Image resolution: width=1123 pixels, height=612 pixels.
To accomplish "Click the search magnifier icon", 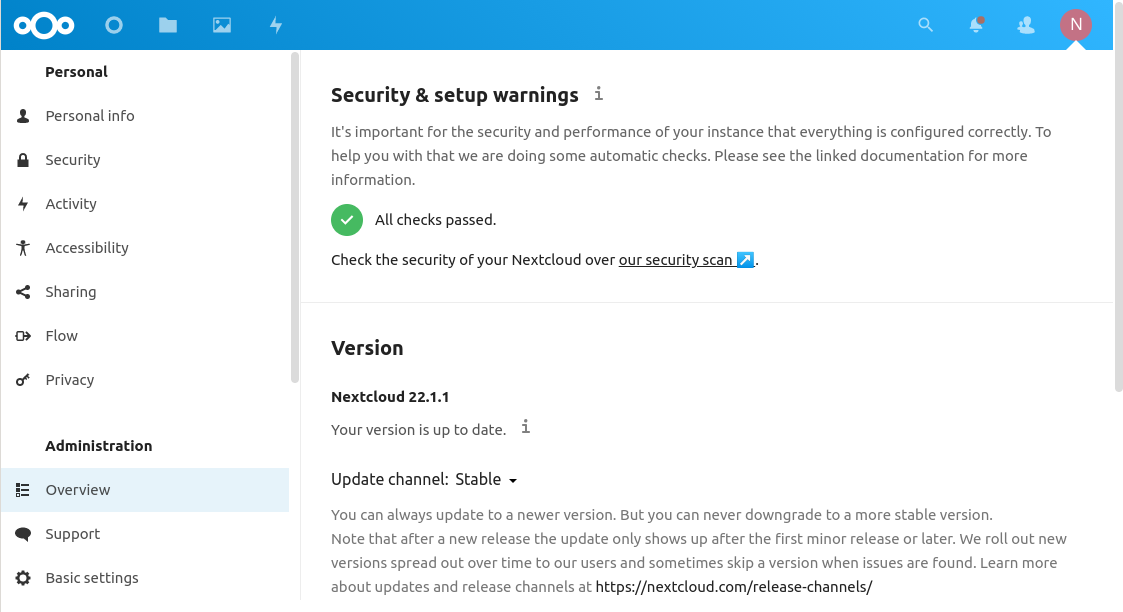I will point(925,26).
